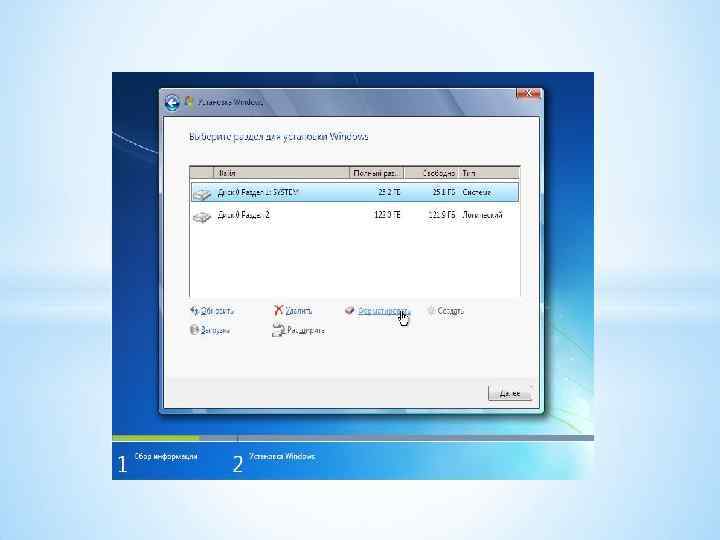Screen dimensions: 720x540
Task: Click the Далее next button
Action: 510,394
